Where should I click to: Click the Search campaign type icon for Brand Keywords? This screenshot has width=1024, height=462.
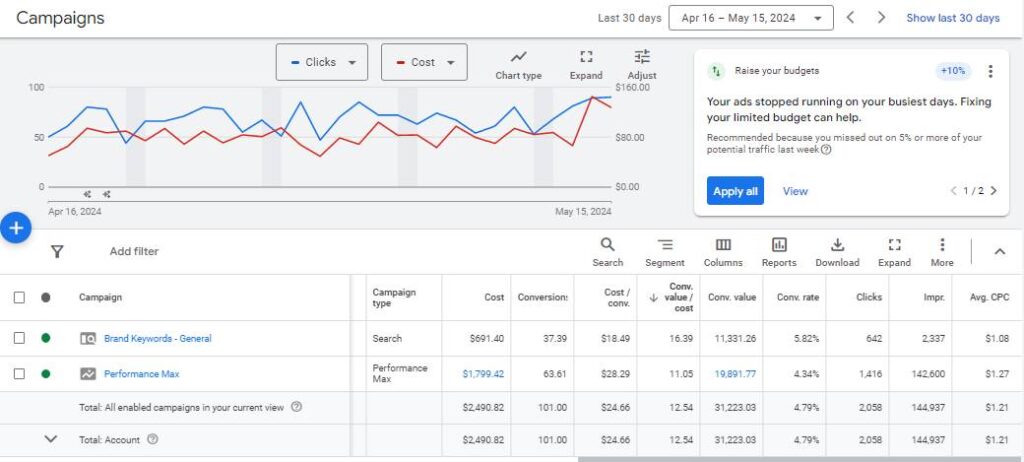pos(88,338)
